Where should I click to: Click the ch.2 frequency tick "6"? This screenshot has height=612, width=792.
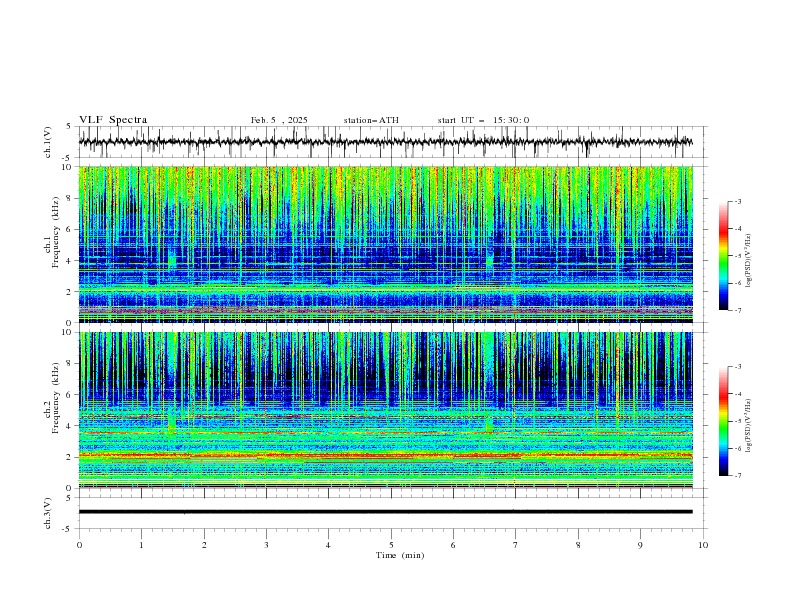70,395
